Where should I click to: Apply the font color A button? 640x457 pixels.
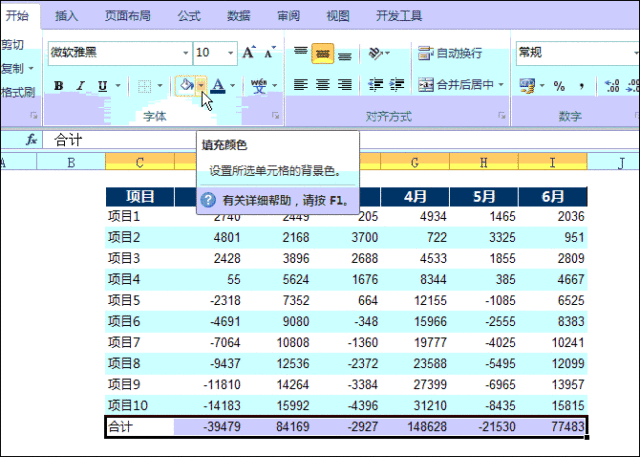click(x=218, y=86)
